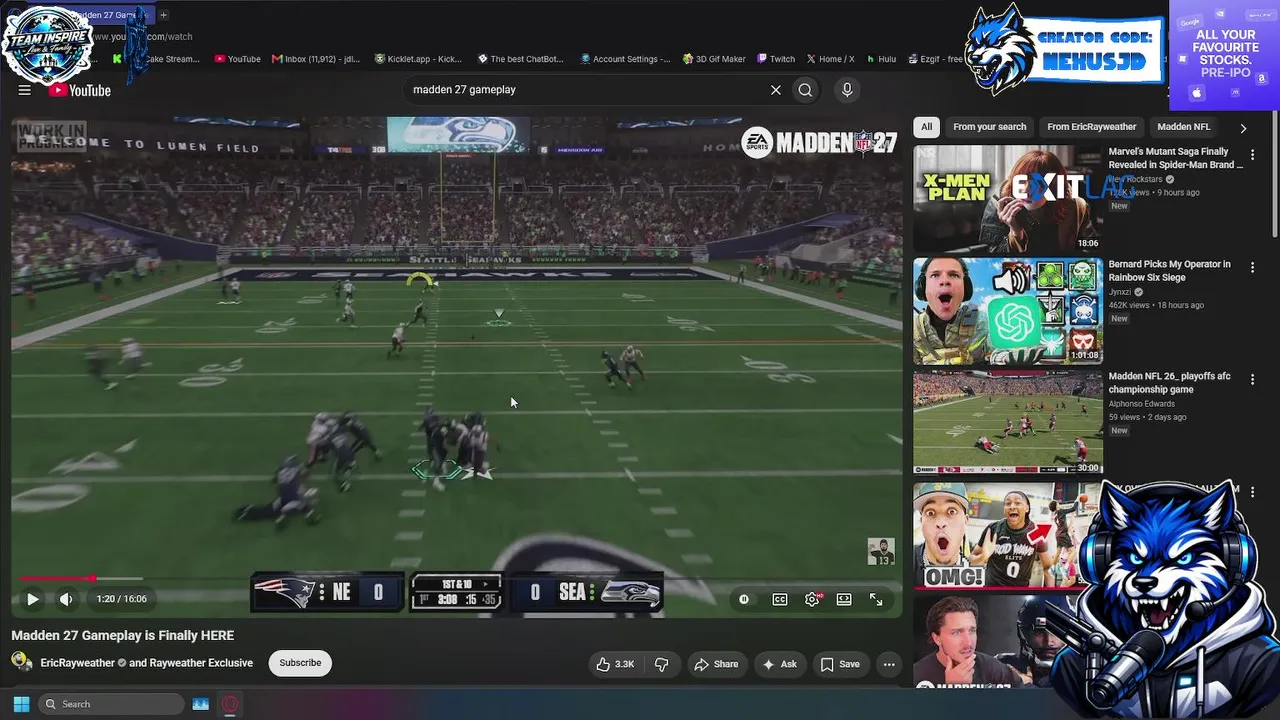Viewport: 1280px width, 720px height.
Task: Play the paused video
Action: tap(32, 599)
